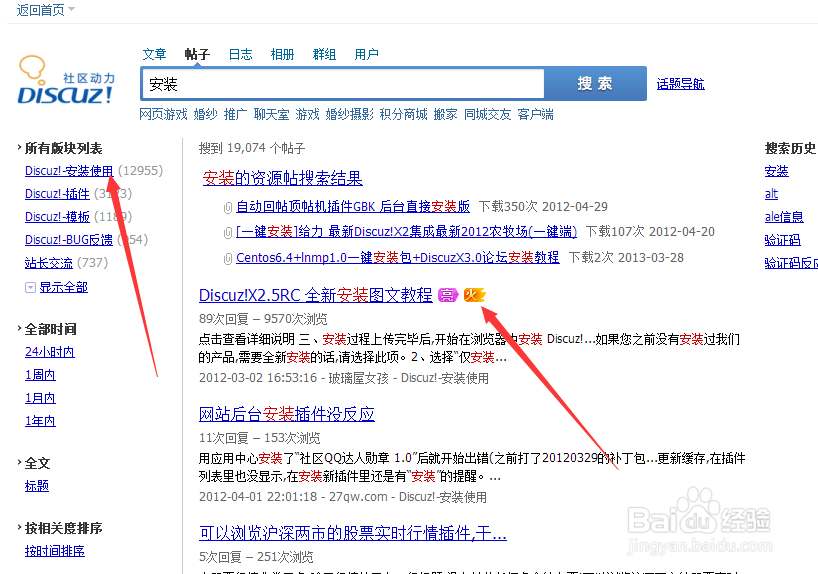Image resolution: width=818 pixels, height=574 pixels.
Task: Switch to the 群组 tab
Action: [x=324, y=54]
